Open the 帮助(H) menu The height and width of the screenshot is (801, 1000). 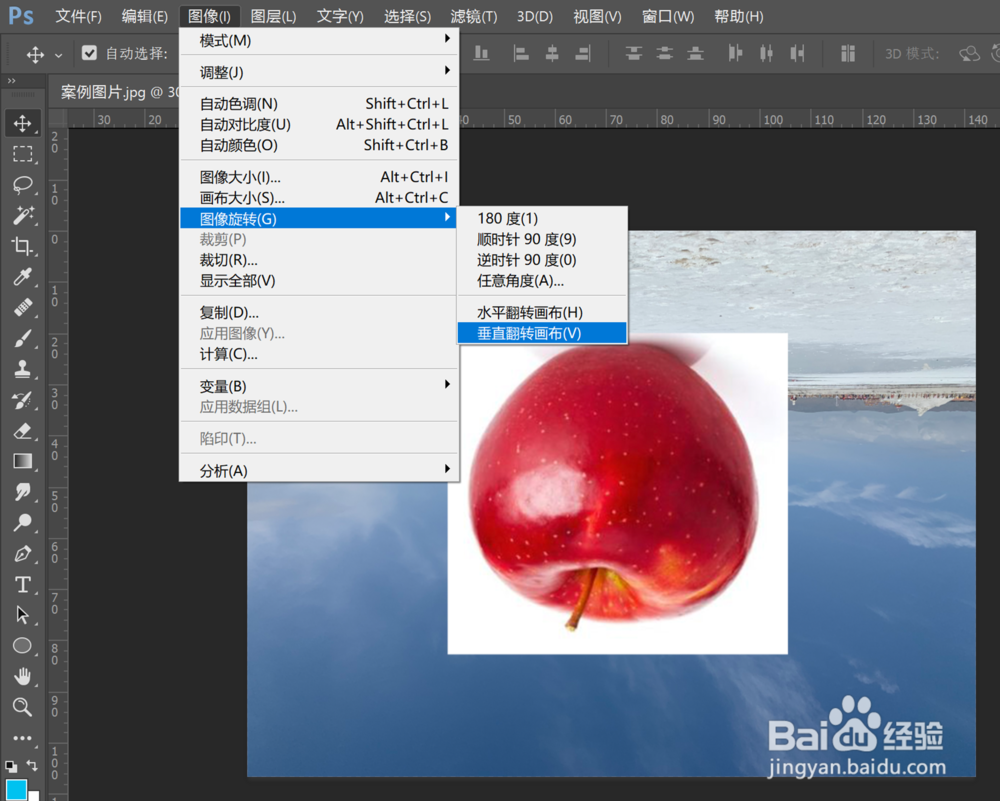[x=739, y=16]
